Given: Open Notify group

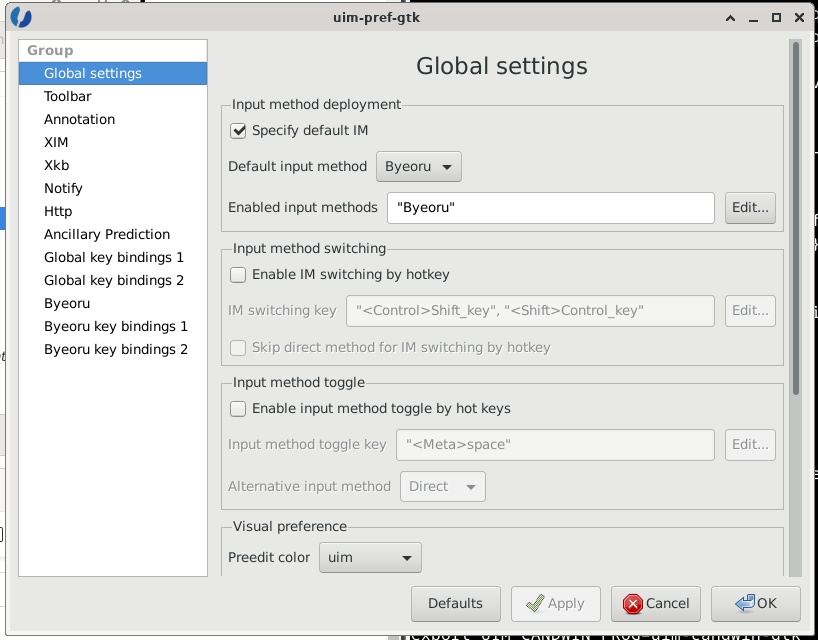Looking at the screenshot, I should [113, 188].
